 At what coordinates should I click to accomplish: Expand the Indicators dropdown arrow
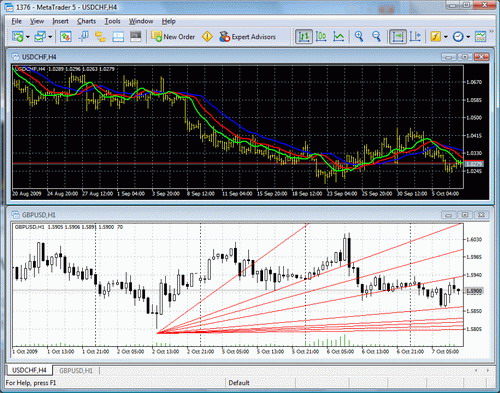click(x=446, y=37)
